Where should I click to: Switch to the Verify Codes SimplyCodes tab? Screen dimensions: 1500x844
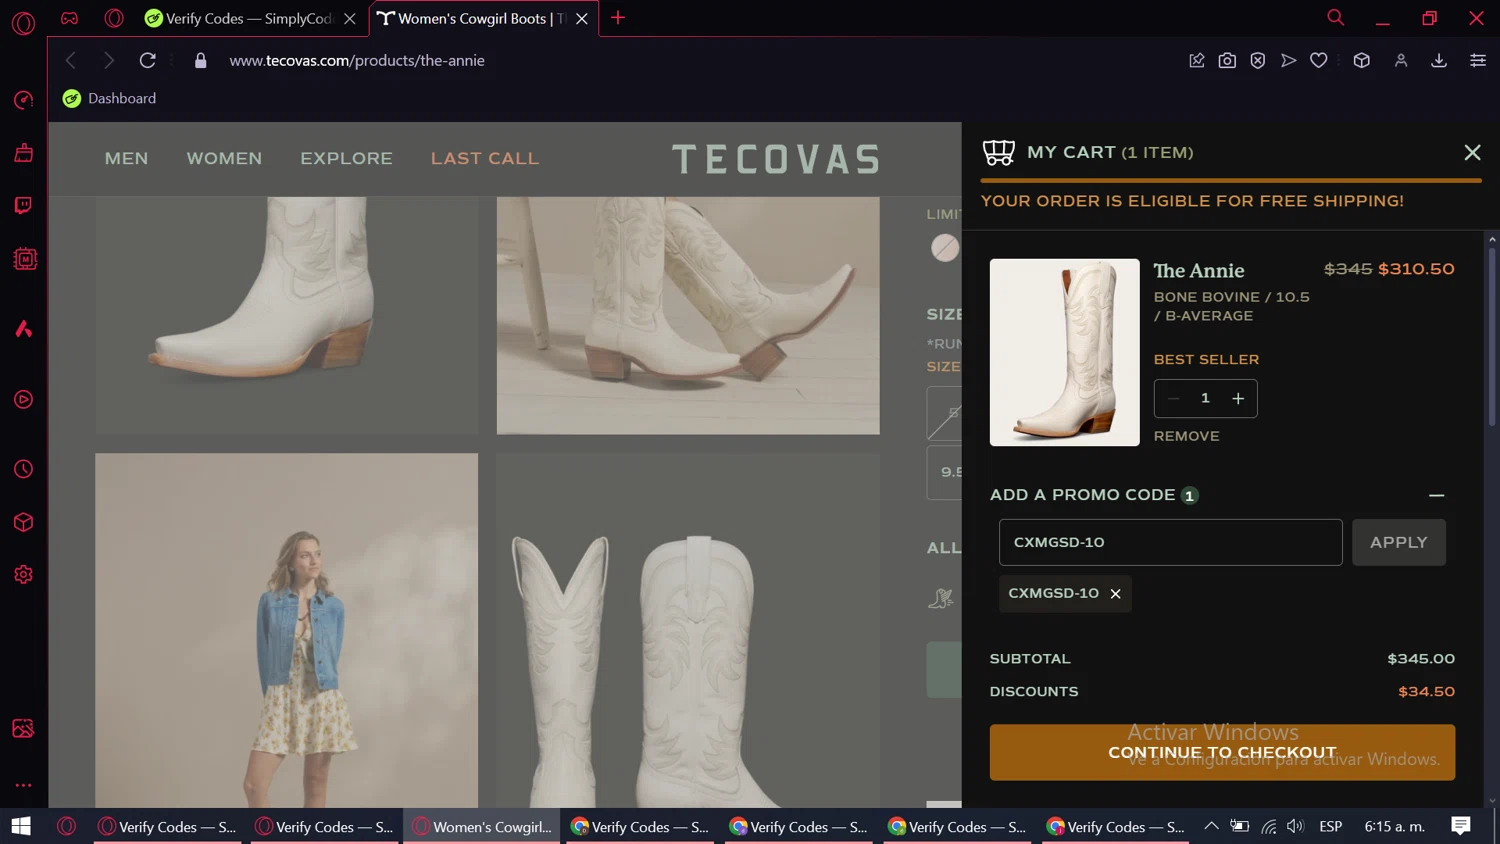248,18
